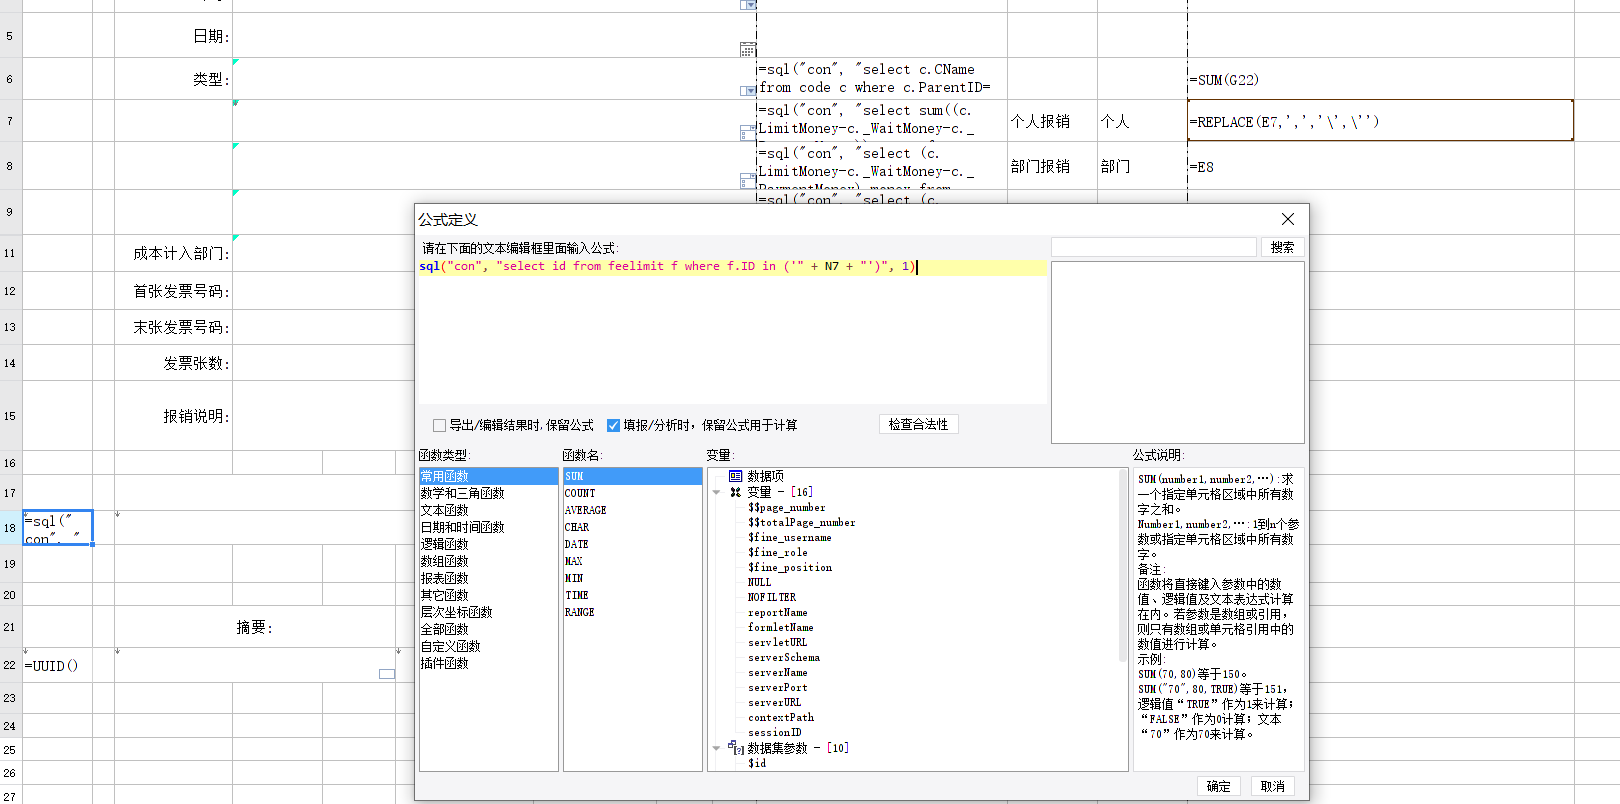Select the 个人报销 cell
Image resolution: width=1620 pixels, height=804 pixels.
pyautogui.click(x=1052, y=121)
